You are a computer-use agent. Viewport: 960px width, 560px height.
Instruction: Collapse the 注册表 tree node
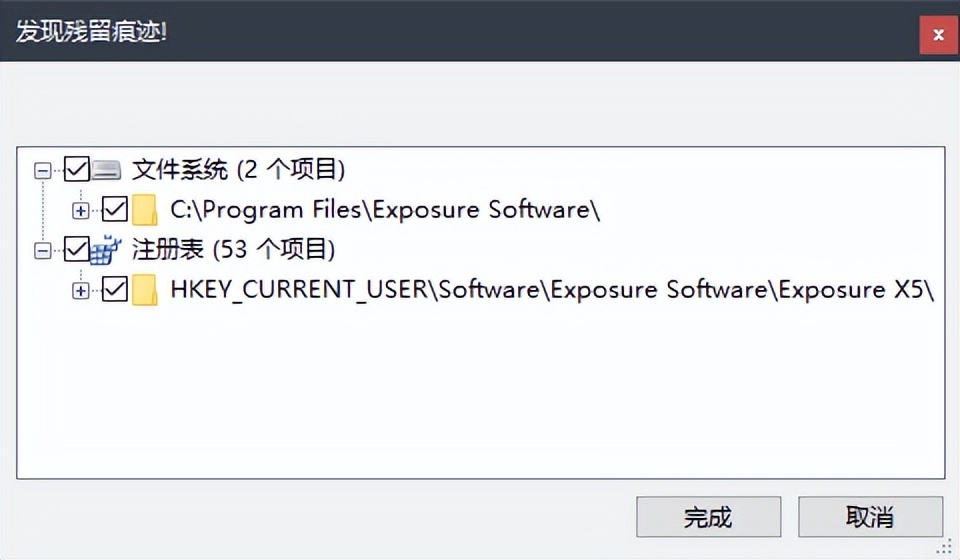tap(42, 250)
